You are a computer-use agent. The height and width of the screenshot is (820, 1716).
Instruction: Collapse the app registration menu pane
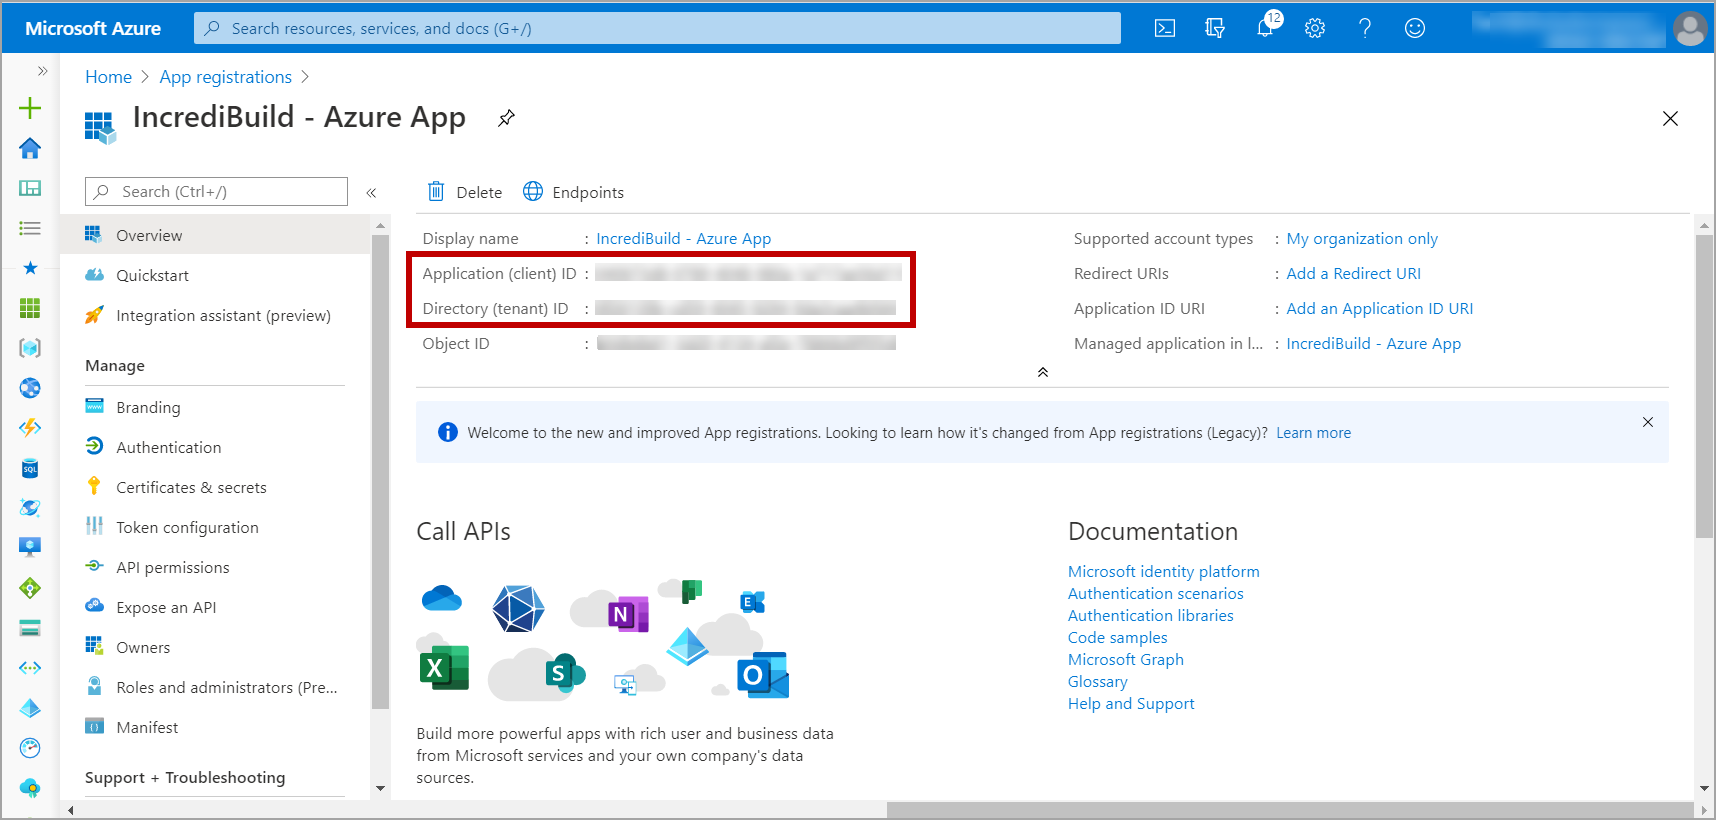click(x=371, y=192)
